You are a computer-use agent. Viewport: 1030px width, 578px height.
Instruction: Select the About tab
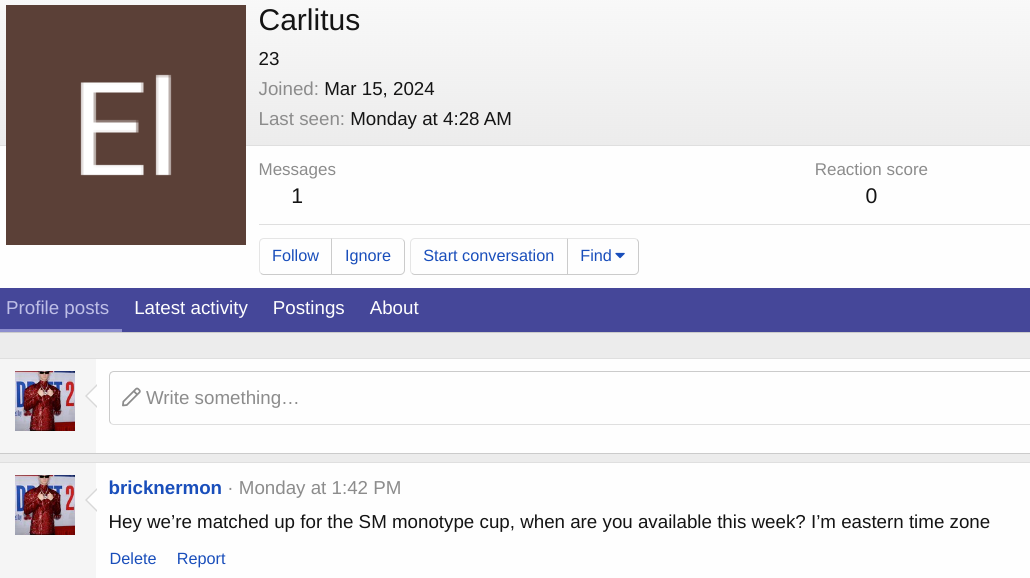point(394,308)
